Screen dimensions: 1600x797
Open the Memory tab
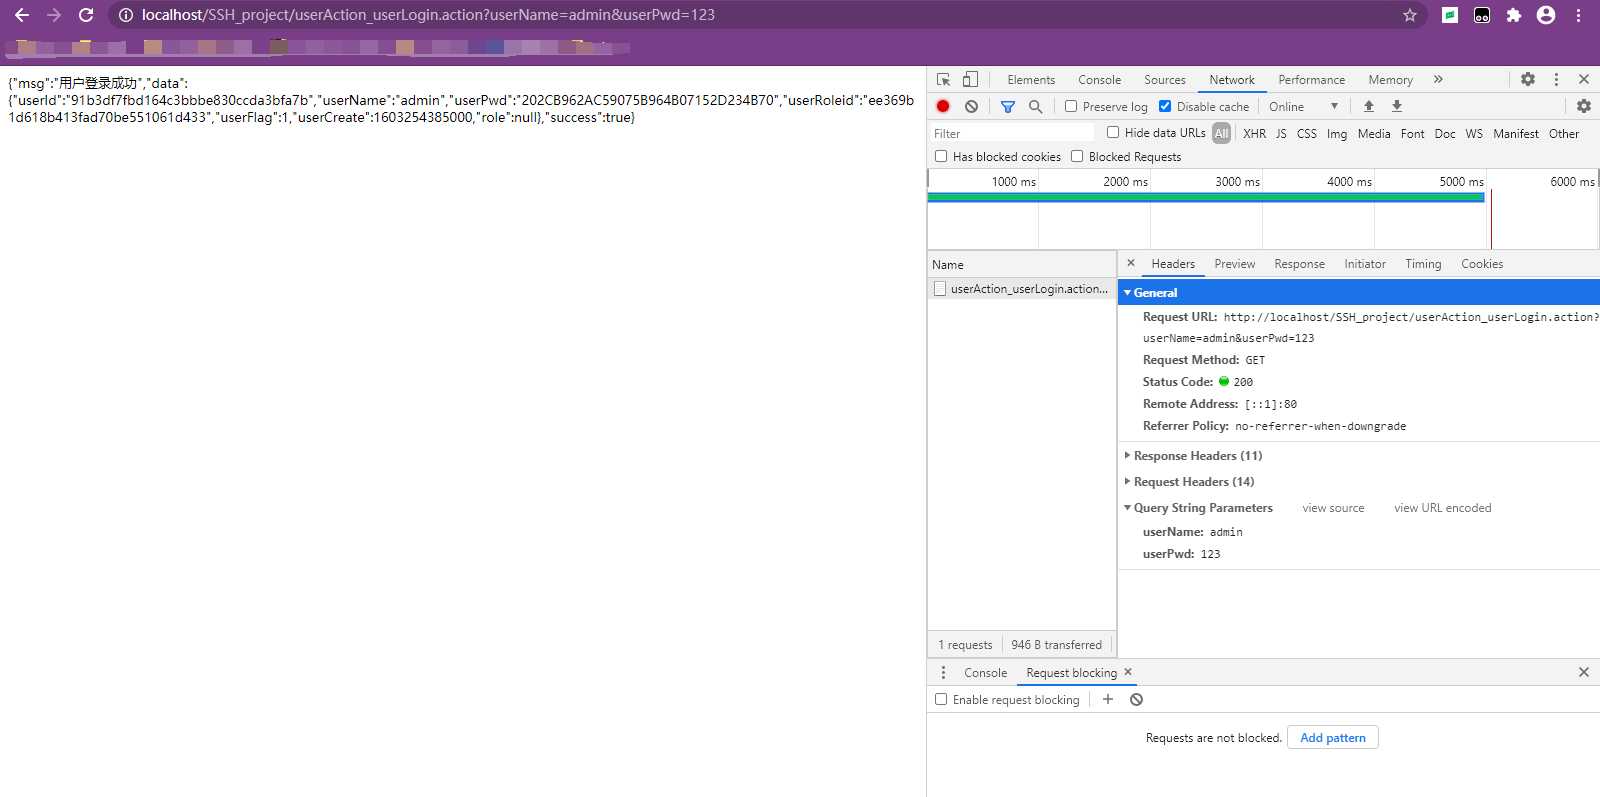pos(1390,80)
